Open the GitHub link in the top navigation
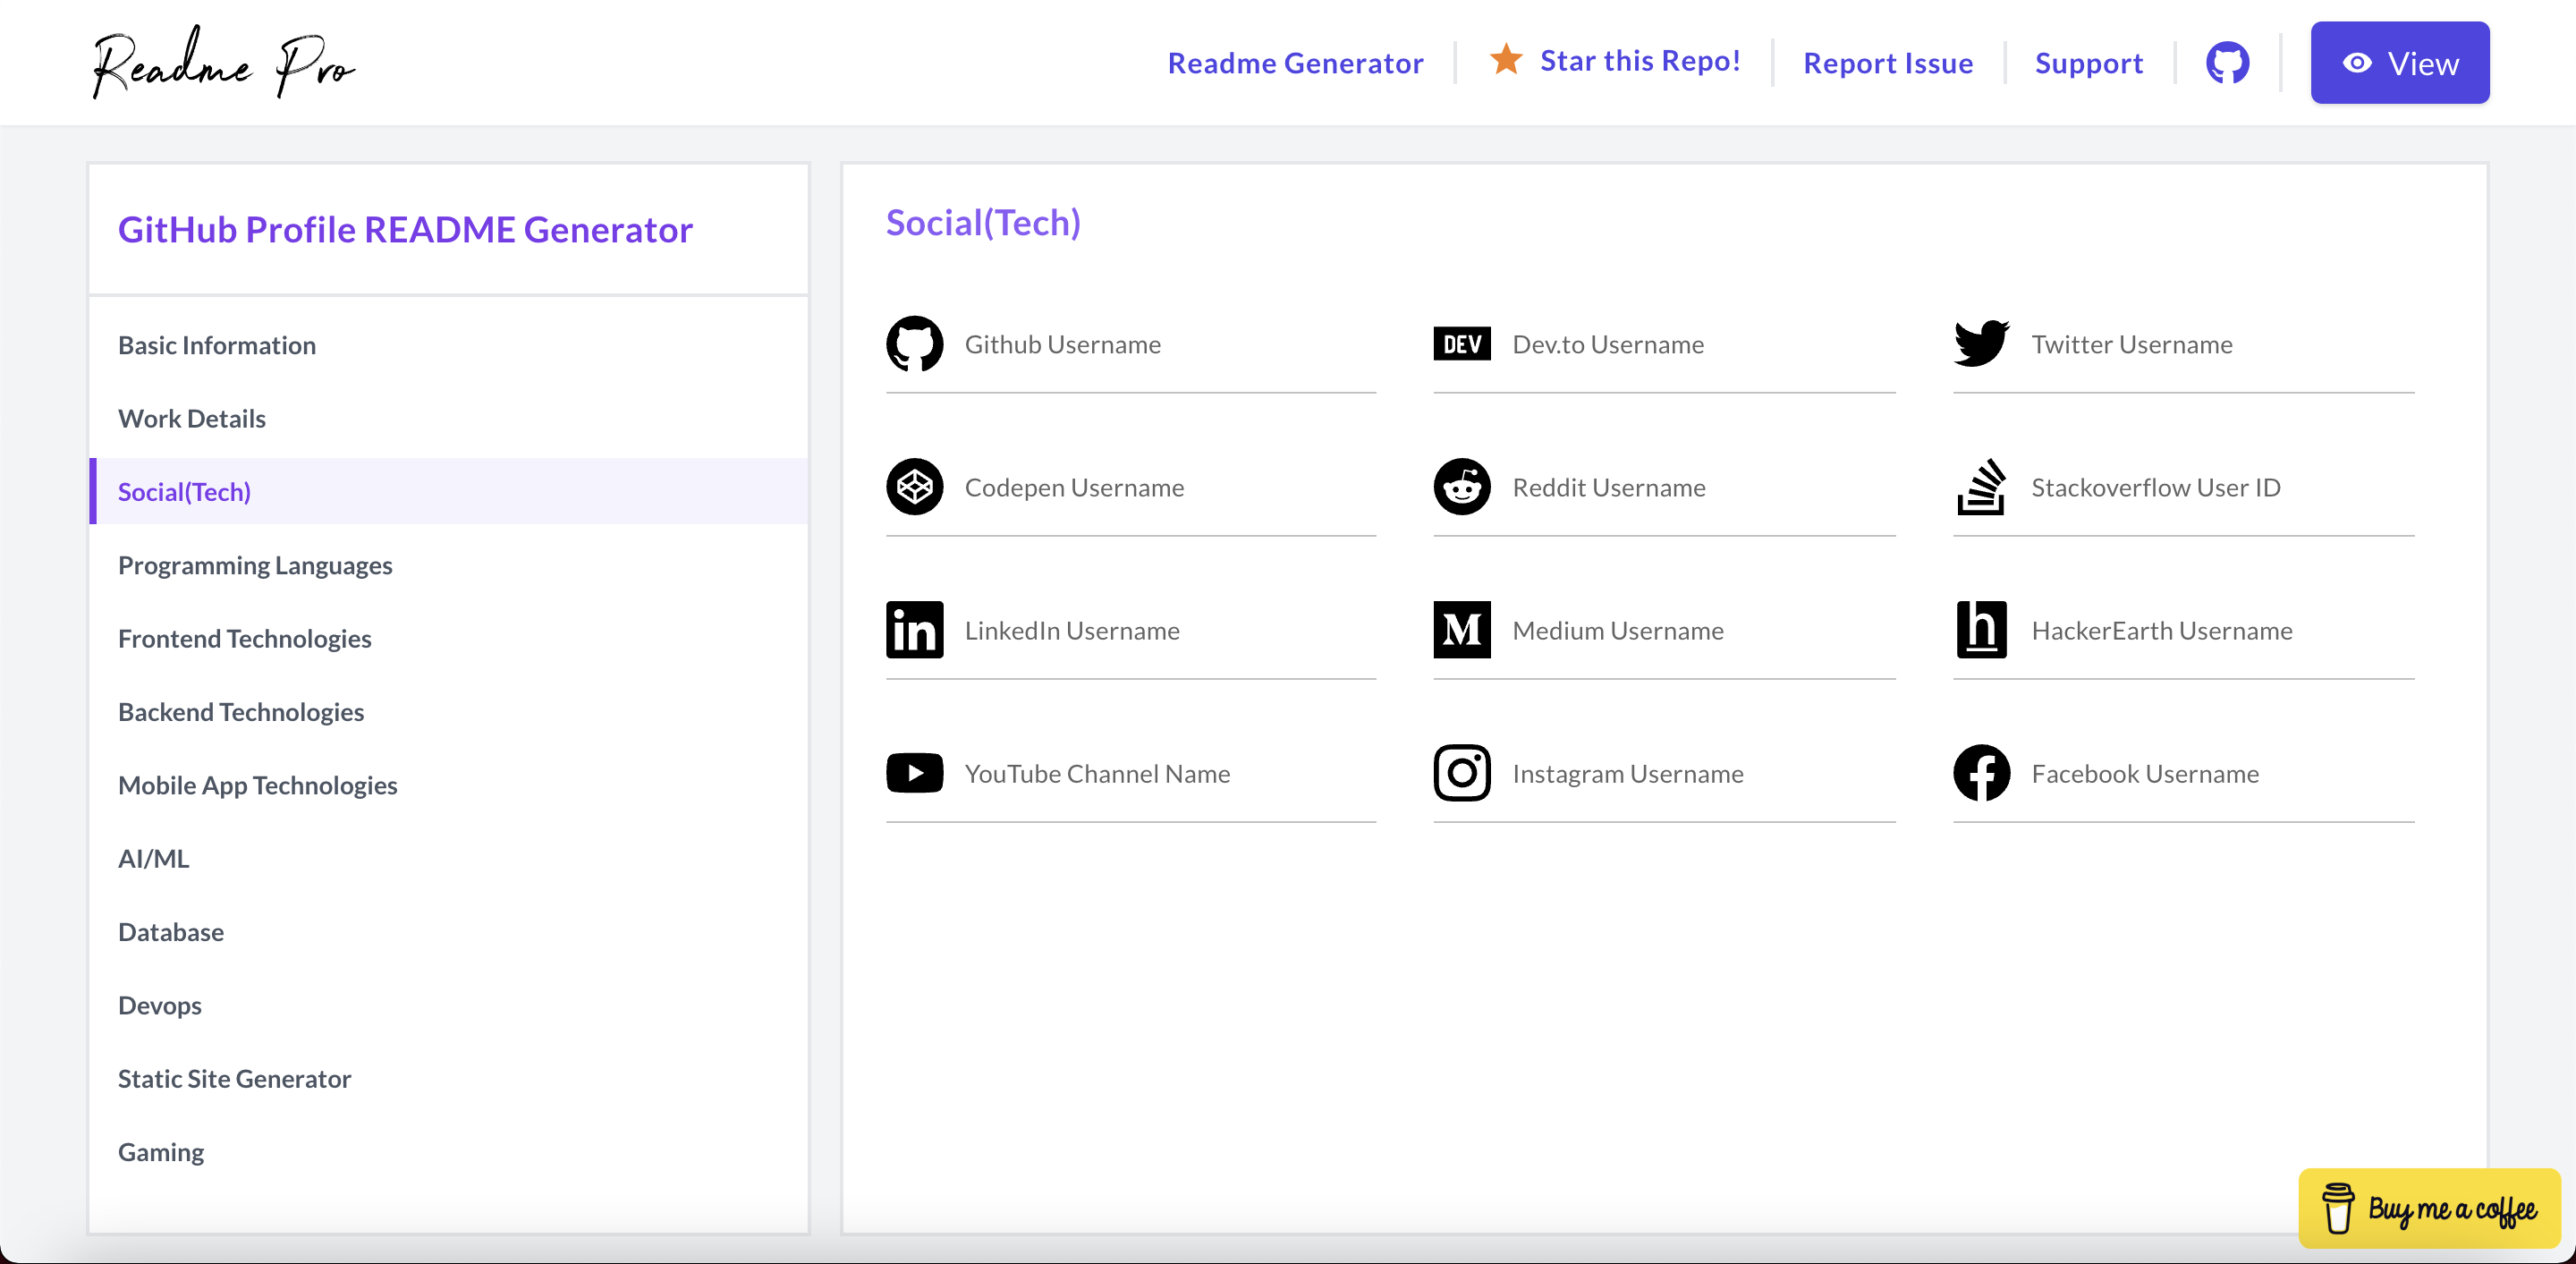The height and width of the screenshot is (1264, 2576). (2227, 62)
